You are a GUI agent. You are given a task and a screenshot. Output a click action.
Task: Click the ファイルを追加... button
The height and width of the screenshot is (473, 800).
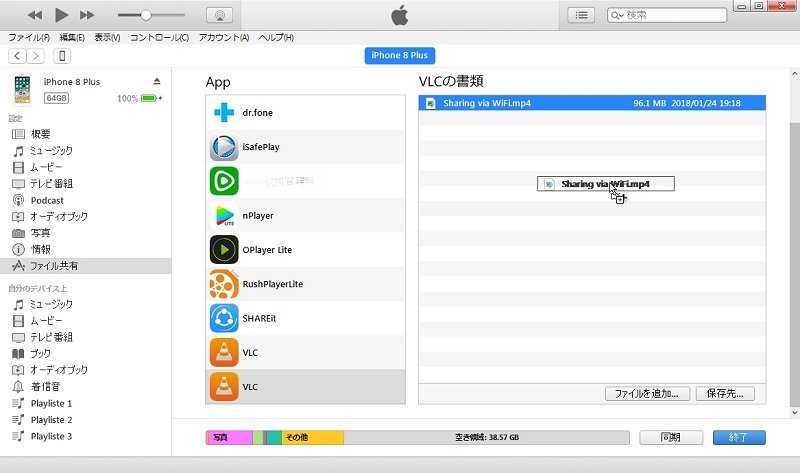(x=647, y=393)
